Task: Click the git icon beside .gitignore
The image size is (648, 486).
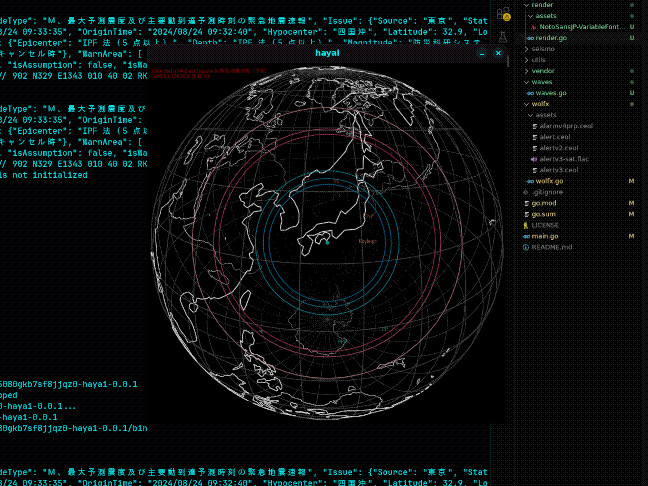Action: click(x=525, y=192)
